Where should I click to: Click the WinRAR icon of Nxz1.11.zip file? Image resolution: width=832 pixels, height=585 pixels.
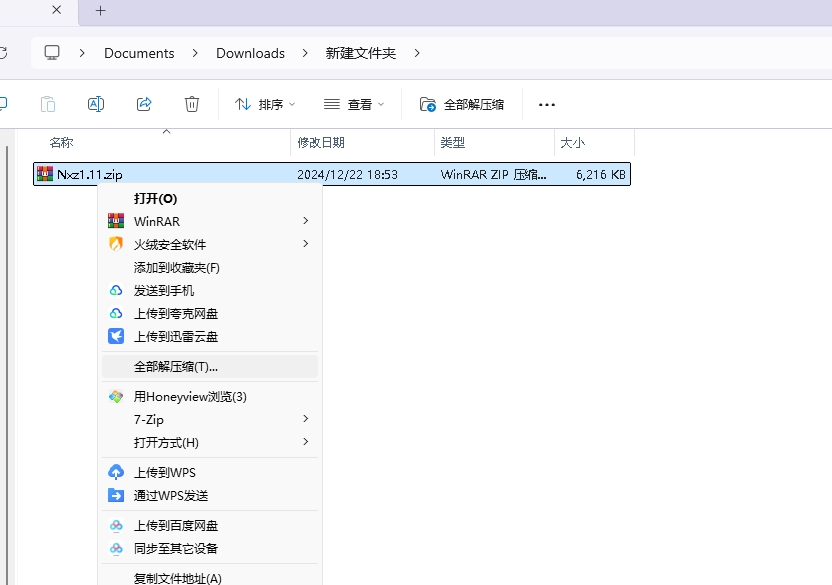point(45,174)
